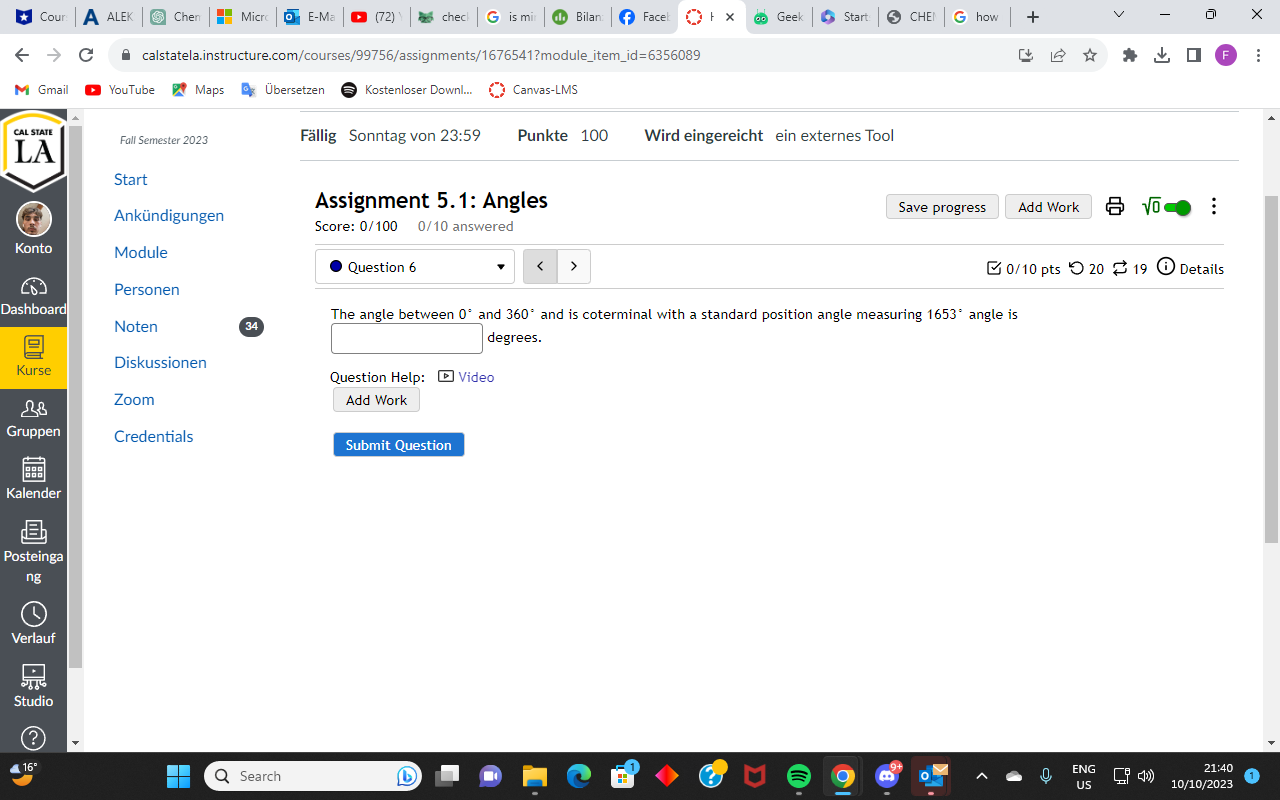
Task: Go back to previous browser page
Action: 22,55
